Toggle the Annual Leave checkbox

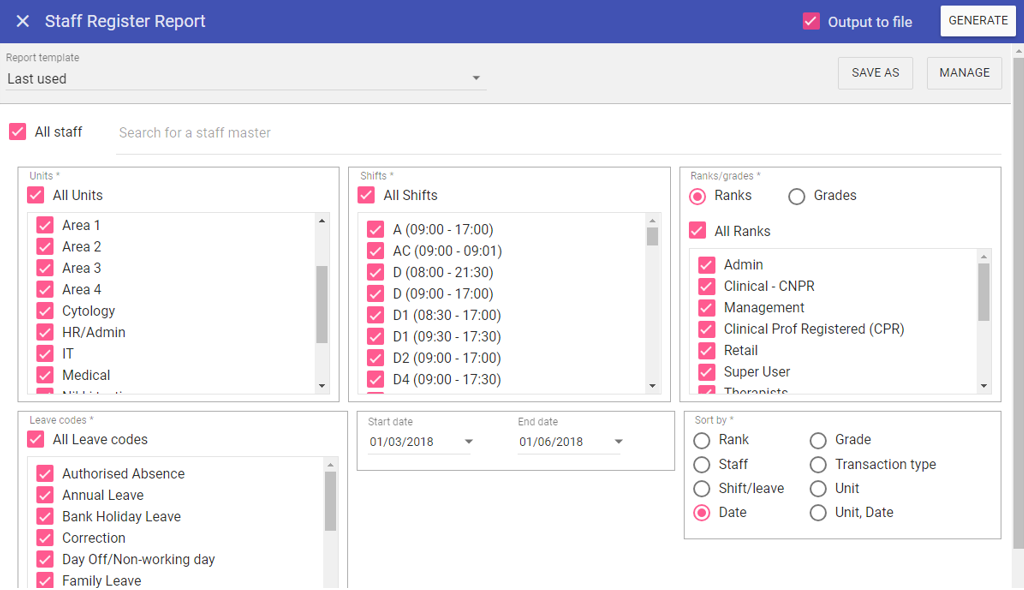pyautogui.click(x=45, y=495)
